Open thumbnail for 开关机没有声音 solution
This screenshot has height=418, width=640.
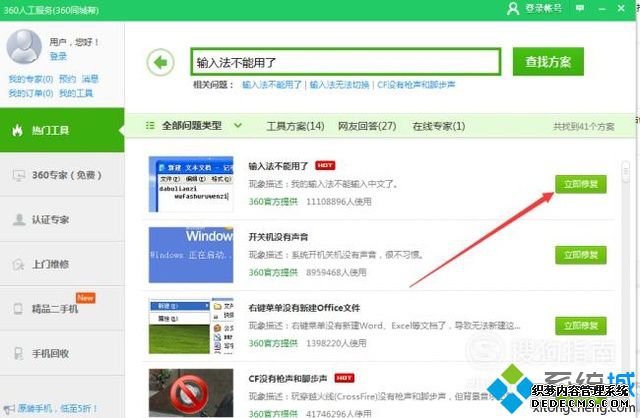click(191, 255)
